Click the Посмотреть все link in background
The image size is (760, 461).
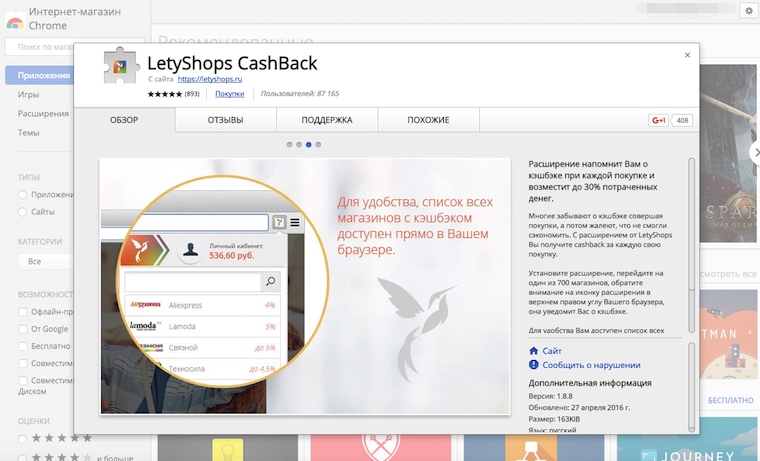coord(728,274)
